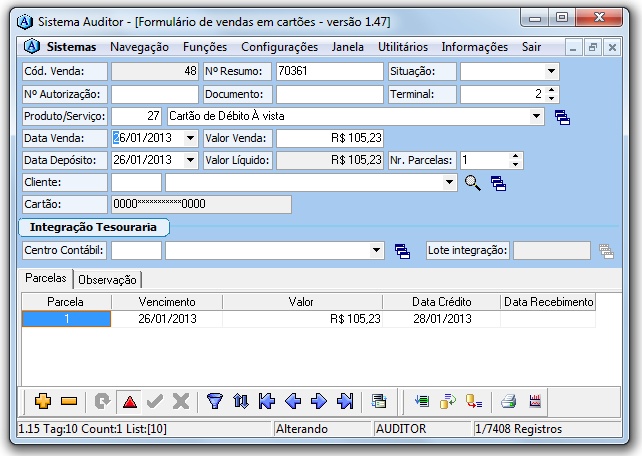Click the Sair menu item
The image size is (642, 456).
pyautogui.click(x=531, y=47)
